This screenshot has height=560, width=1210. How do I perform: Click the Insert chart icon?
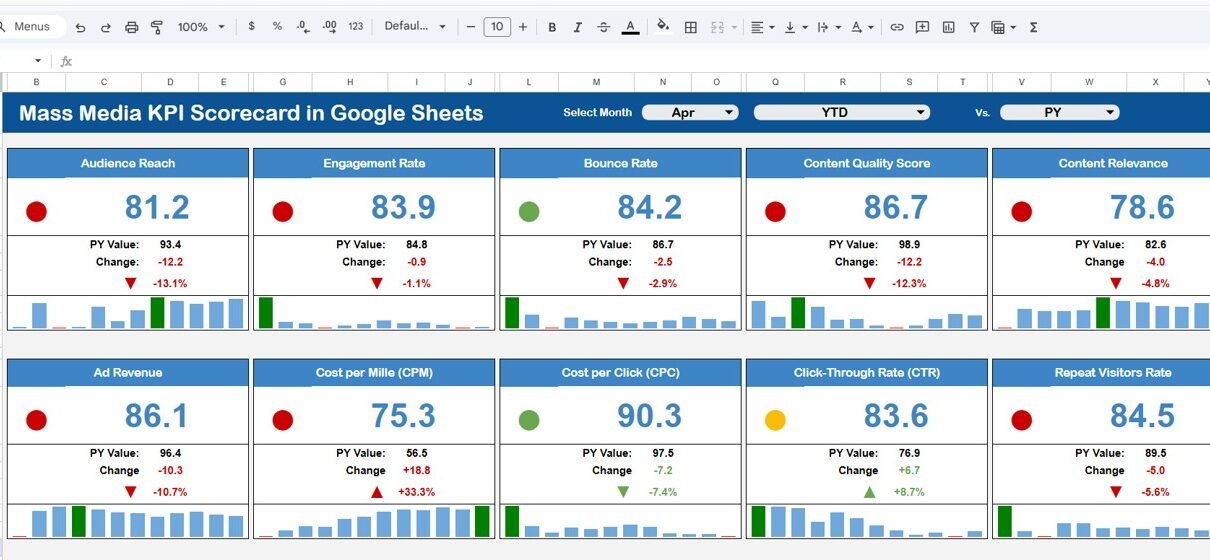pyautogui.click(x=948, y=27)
